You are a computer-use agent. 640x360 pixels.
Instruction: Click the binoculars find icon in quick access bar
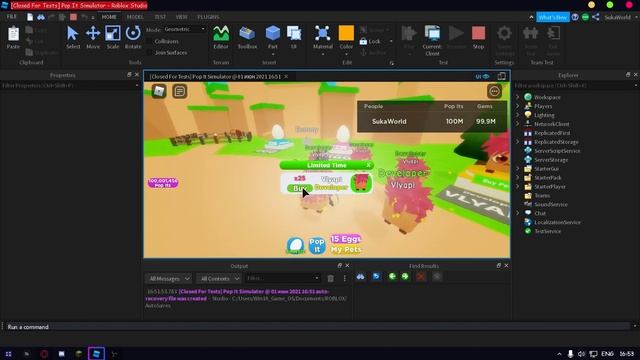(41, 17)
